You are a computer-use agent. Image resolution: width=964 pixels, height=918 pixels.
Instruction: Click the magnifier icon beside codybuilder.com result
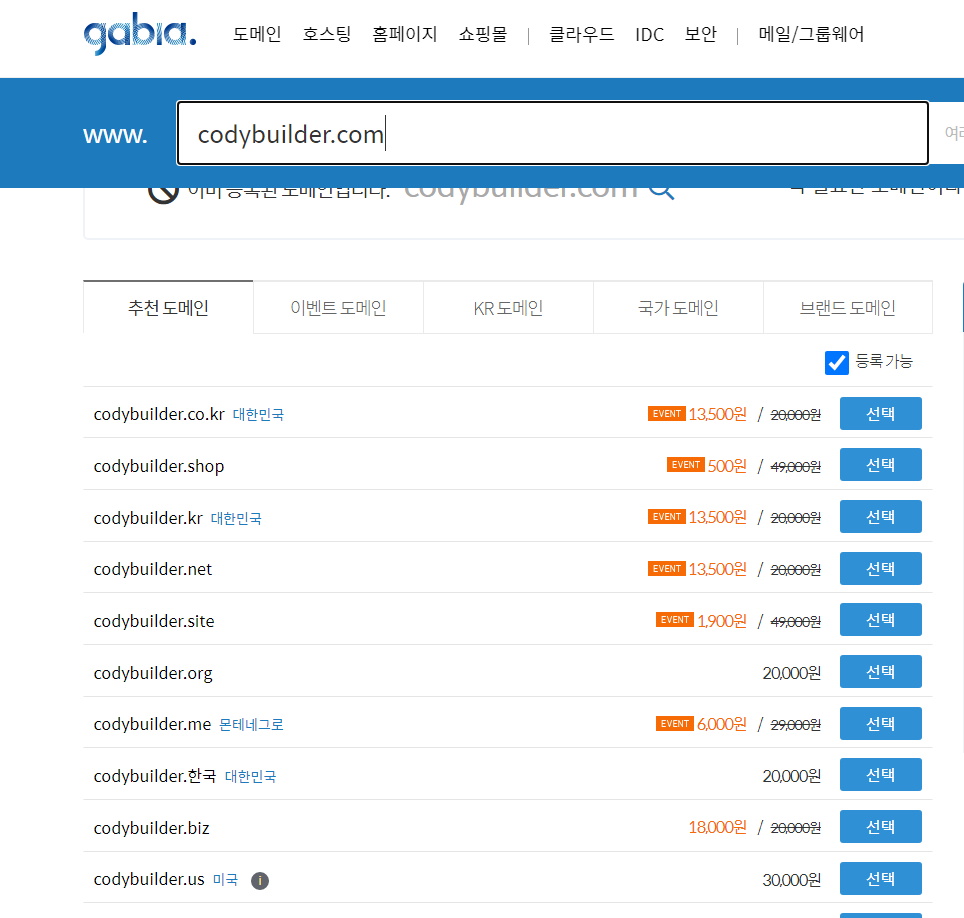(x=662, y=192)
